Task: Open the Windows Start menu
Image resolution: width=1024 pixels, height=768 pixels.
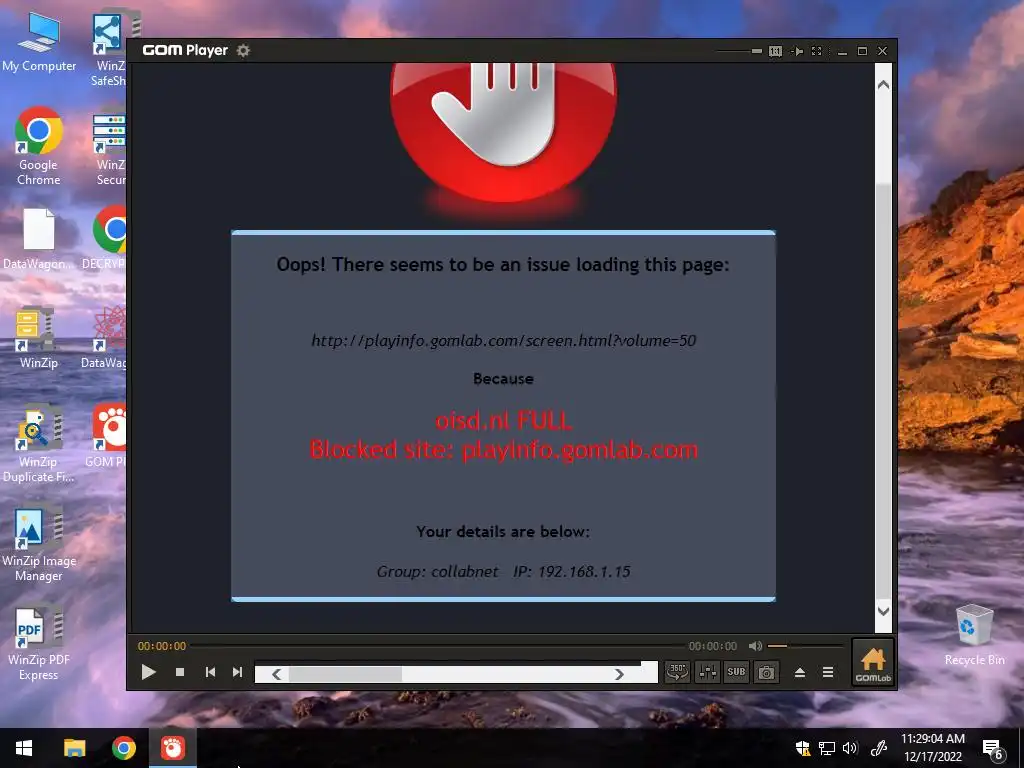Action: [x=24, y=748]
